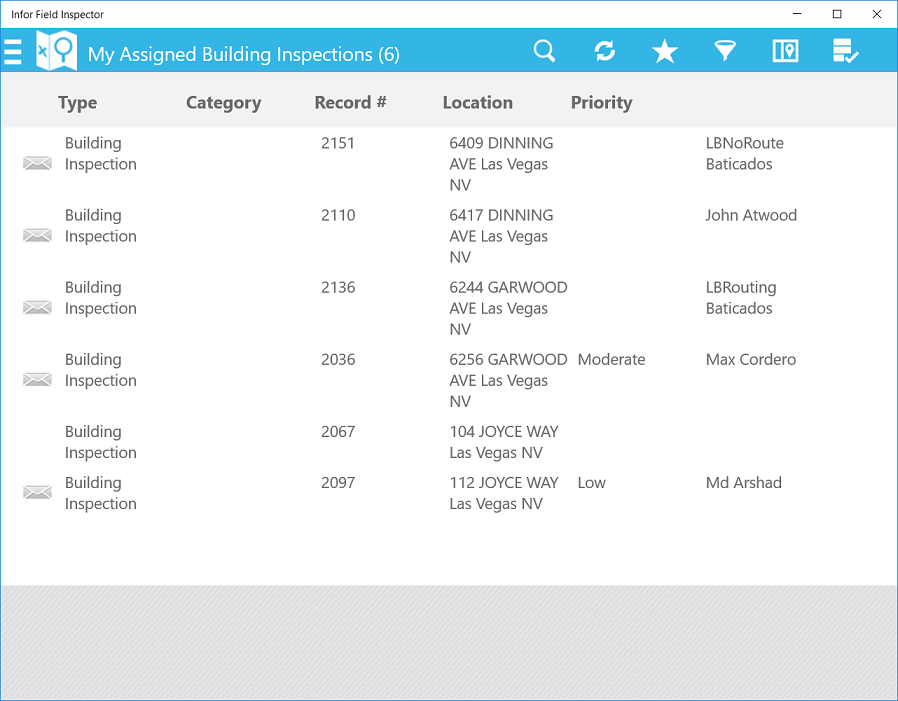Select the Category column header
The height and width of the screenshot is (701, 898).
pyautogui.click(x=223, y=102)
